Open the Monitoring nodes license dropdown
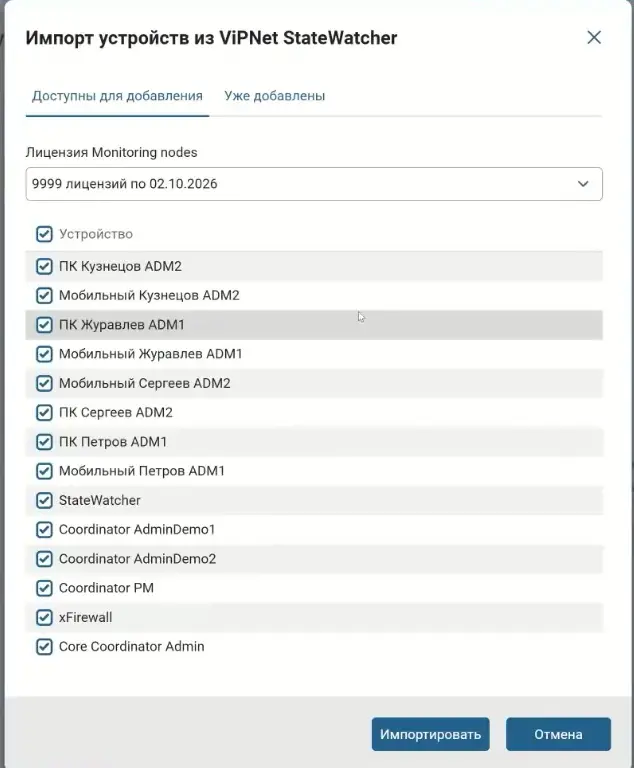 point(314,184)
